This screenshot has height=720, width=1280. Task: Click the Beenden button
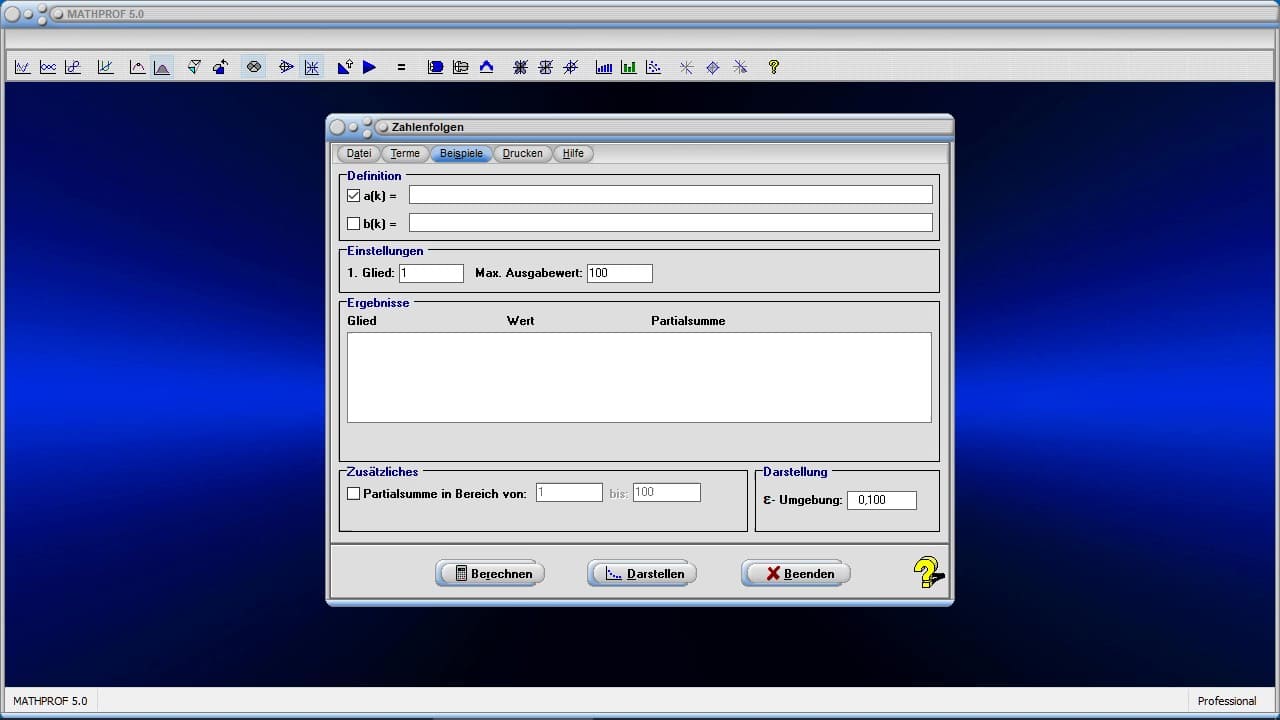(x=796, y=573)
